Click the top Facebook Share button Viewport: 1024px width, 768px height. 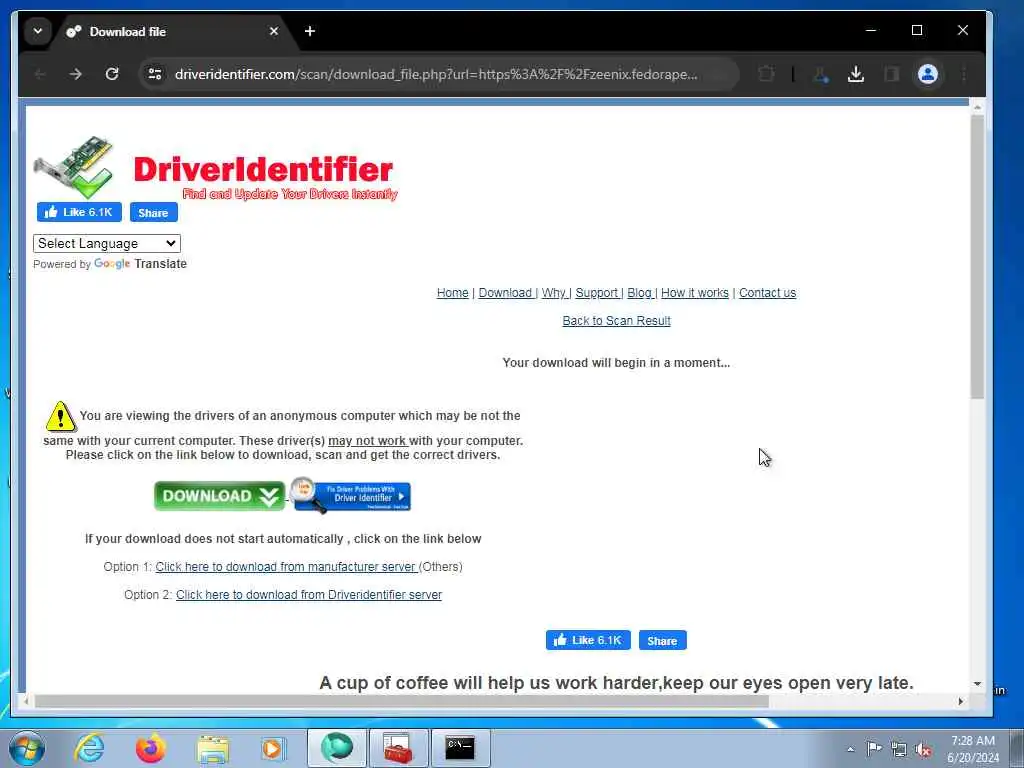click(153, 212)
